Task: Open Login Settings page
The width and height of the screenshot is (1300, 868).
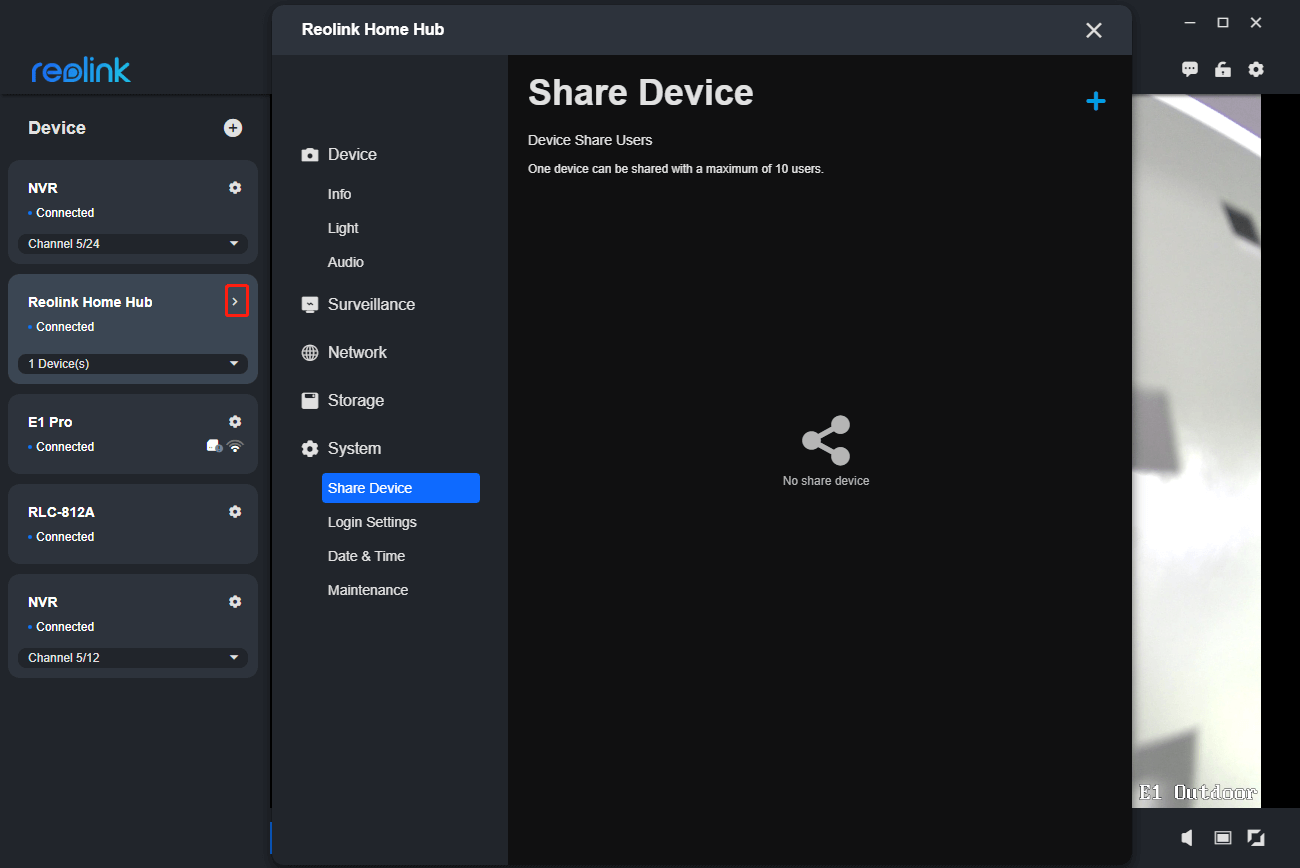Action: (x=372, y=522)
